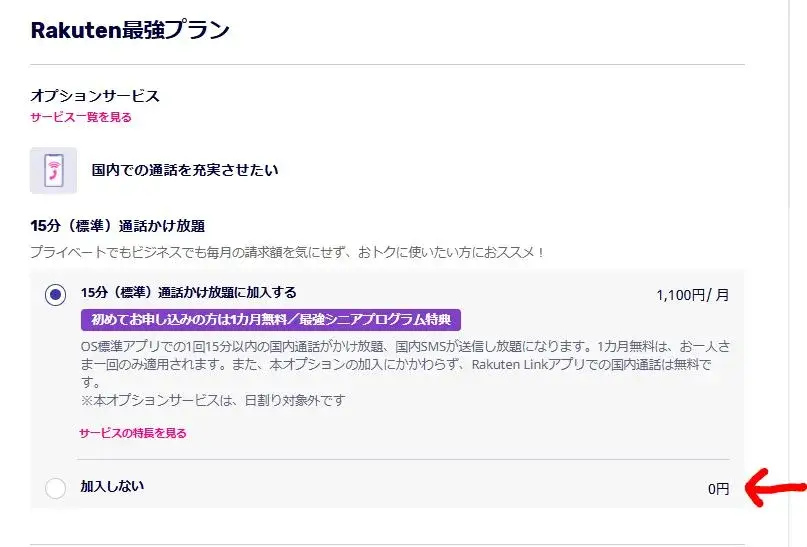Click the 1,100円/月 price

[692, 295]
